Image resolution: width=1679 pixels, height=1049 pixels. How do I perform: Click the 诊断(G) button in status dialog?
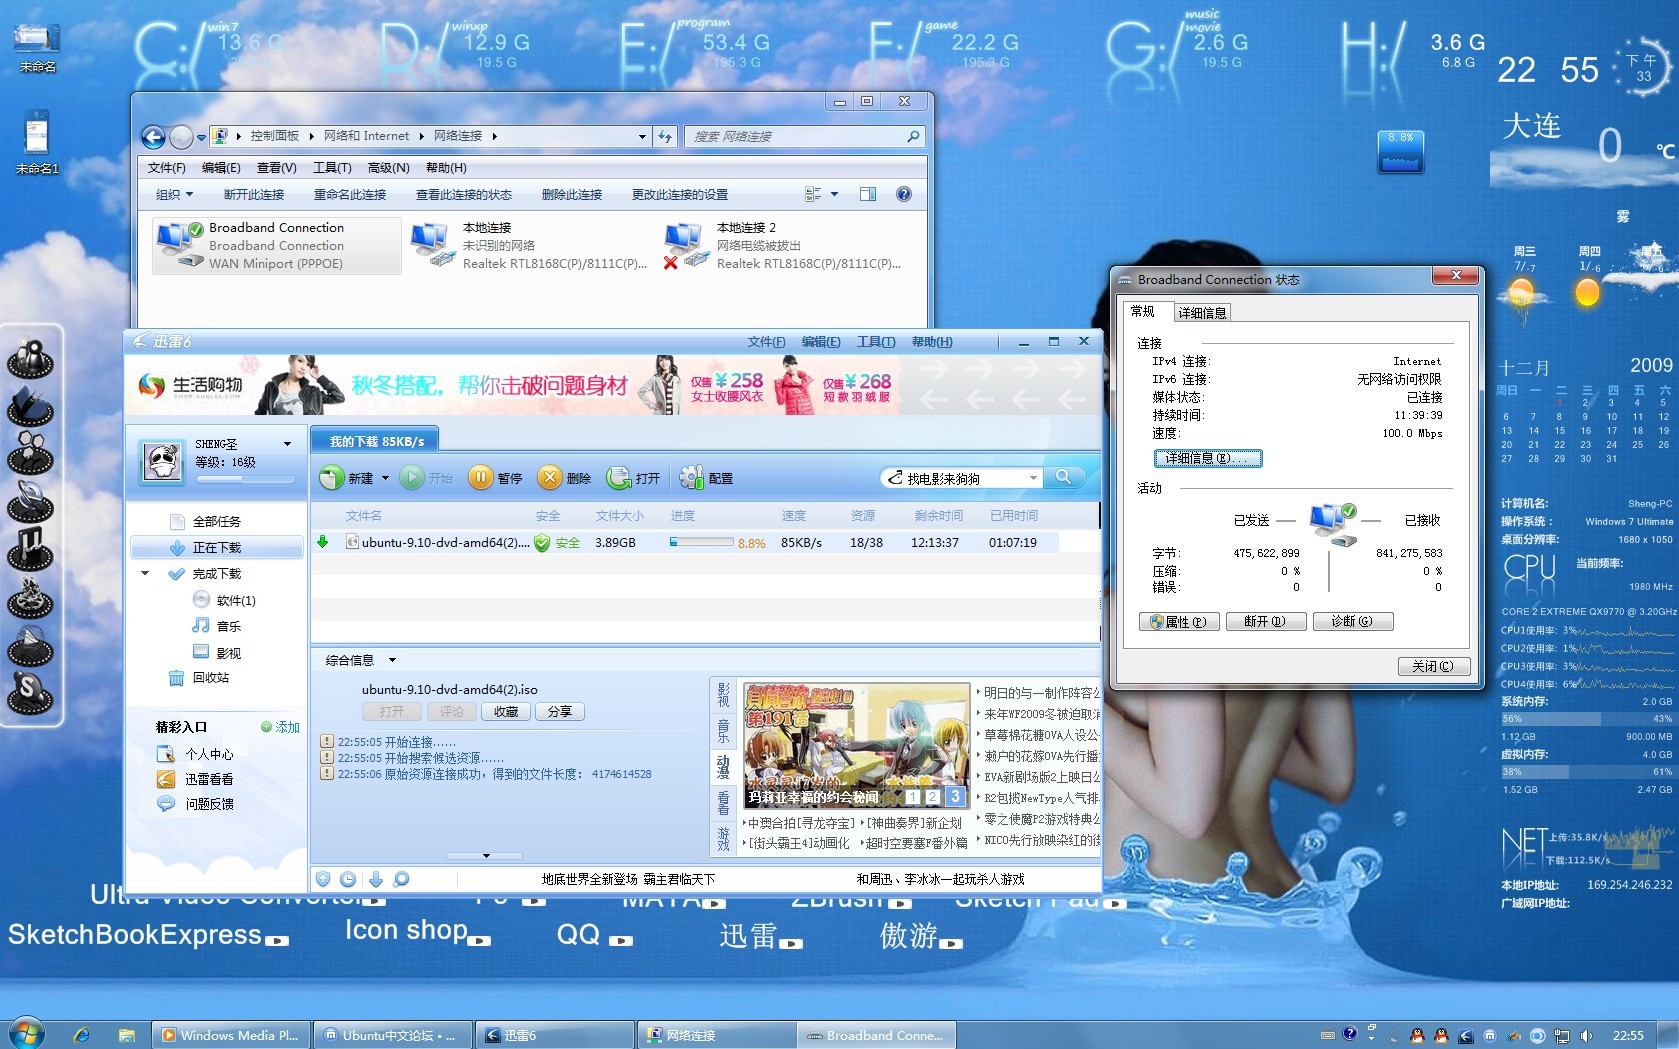click(1352, 621)
